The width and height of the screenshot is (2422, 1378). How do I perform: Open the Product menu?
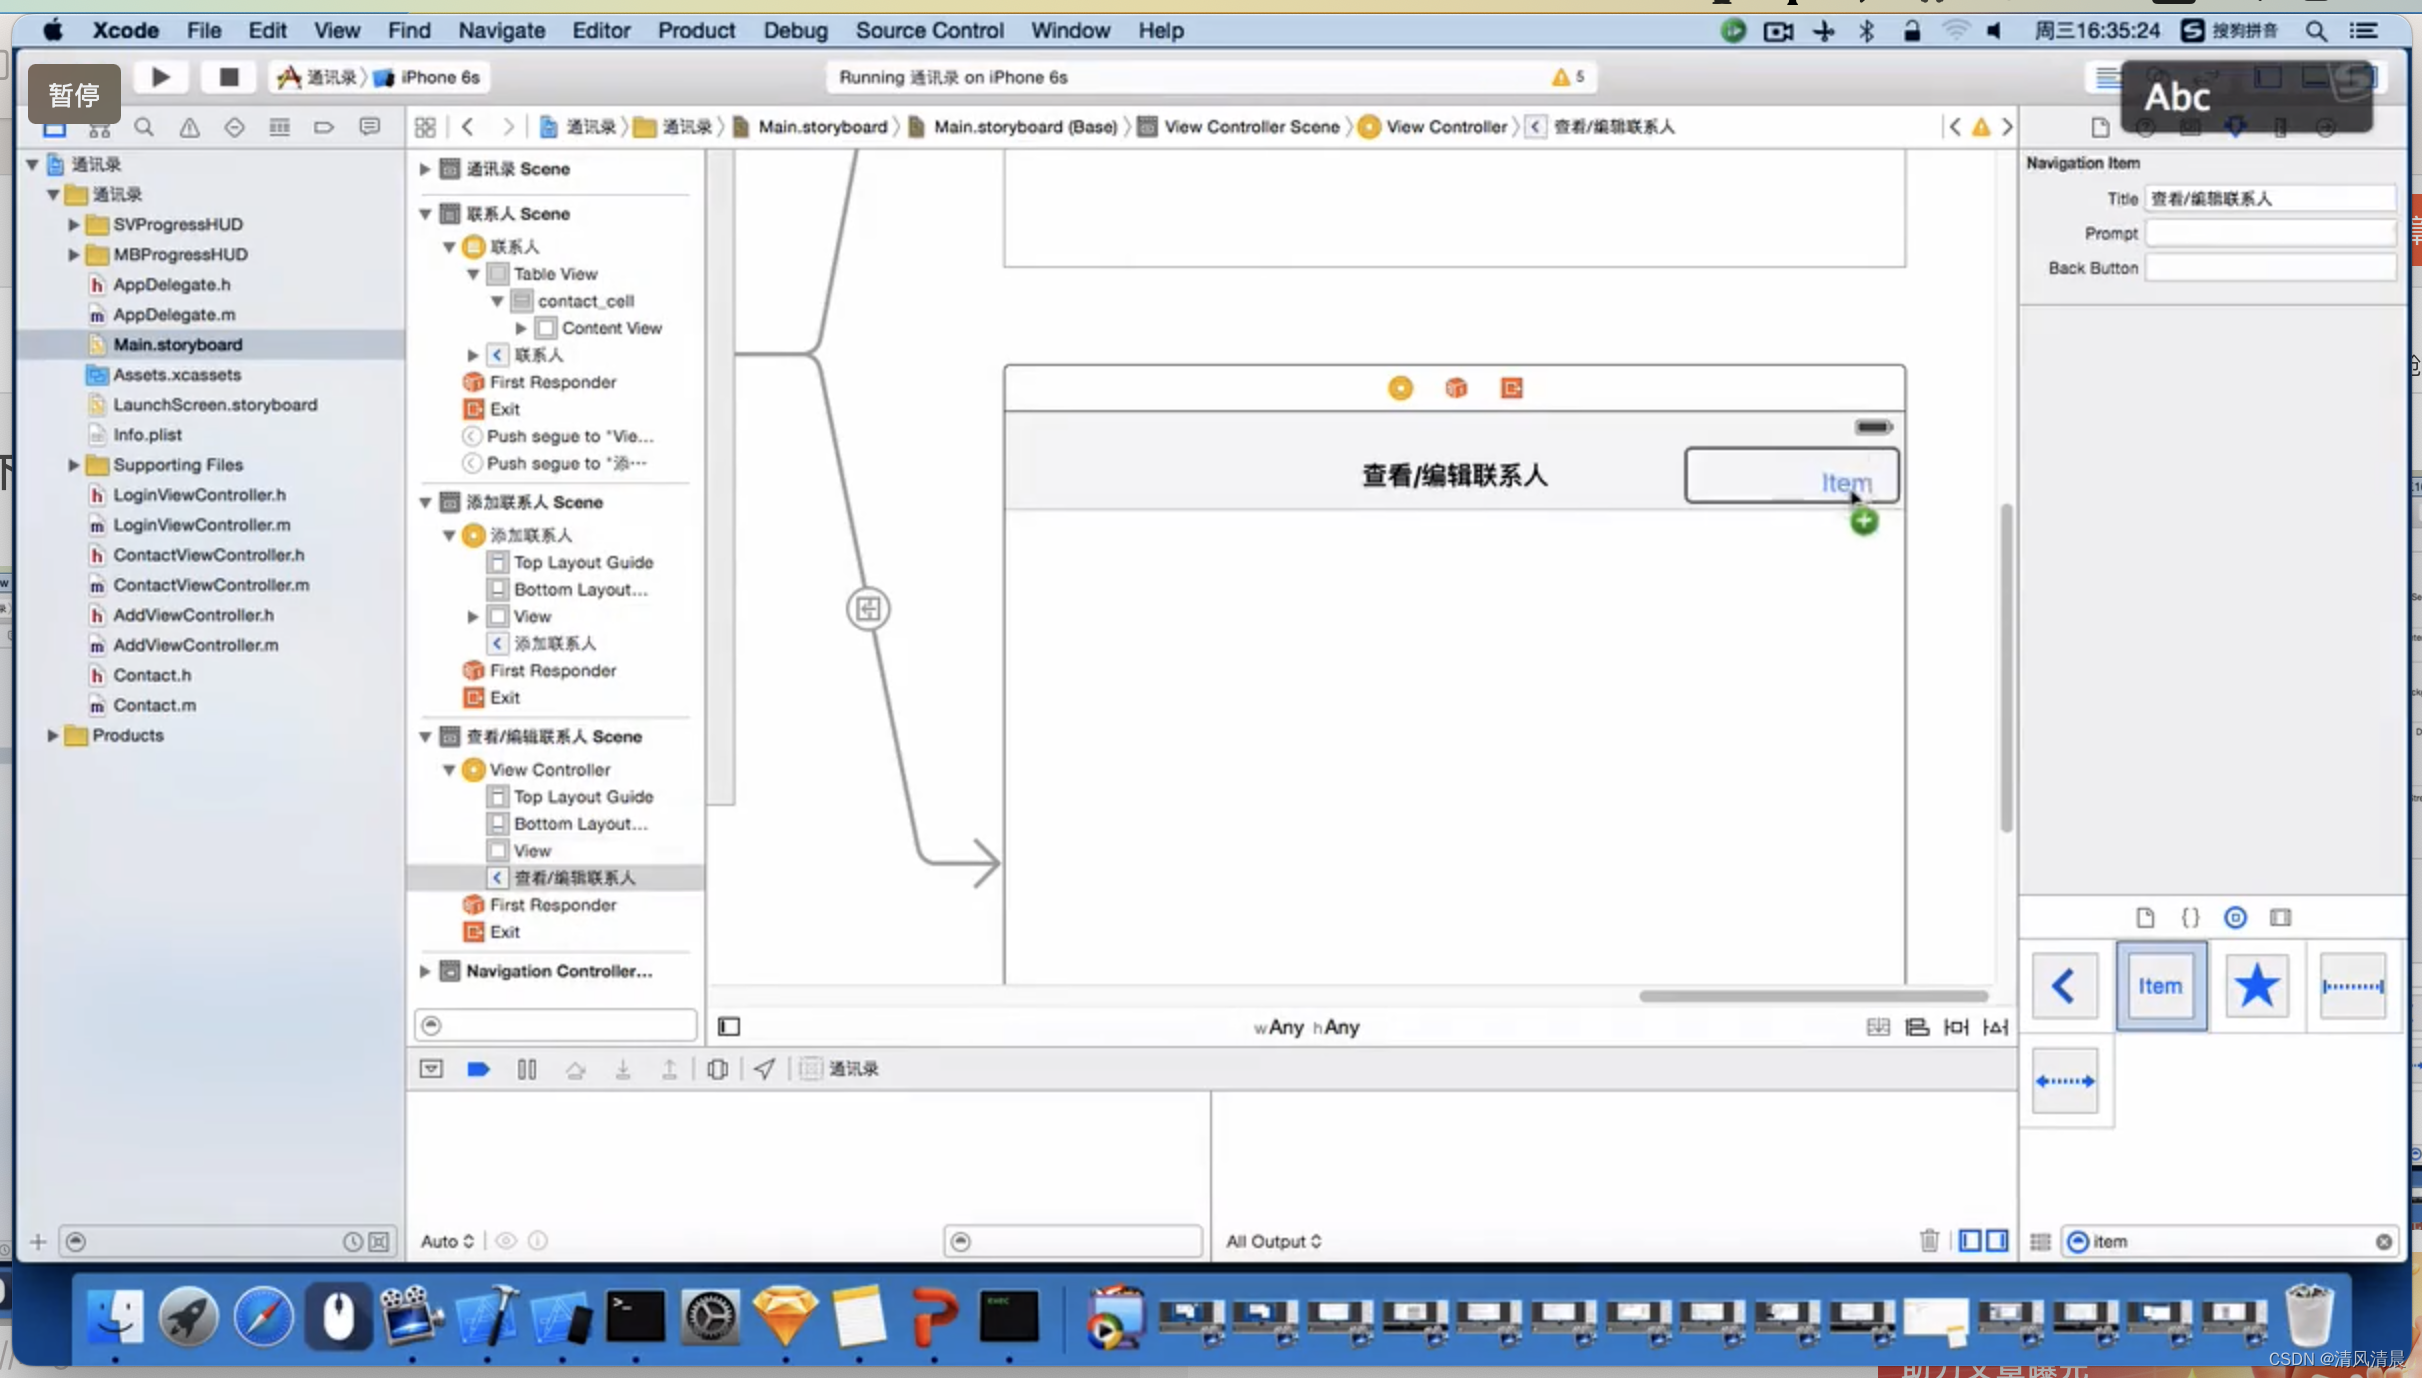tap(694, 30)
